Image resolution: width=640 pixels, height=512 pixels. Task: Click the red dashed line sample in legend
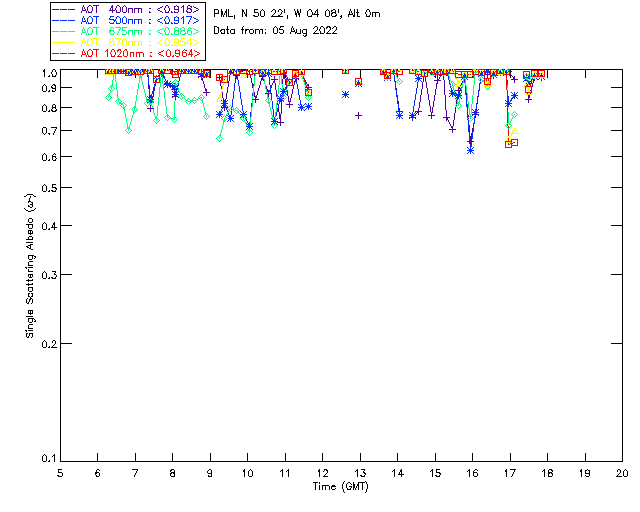64,53
